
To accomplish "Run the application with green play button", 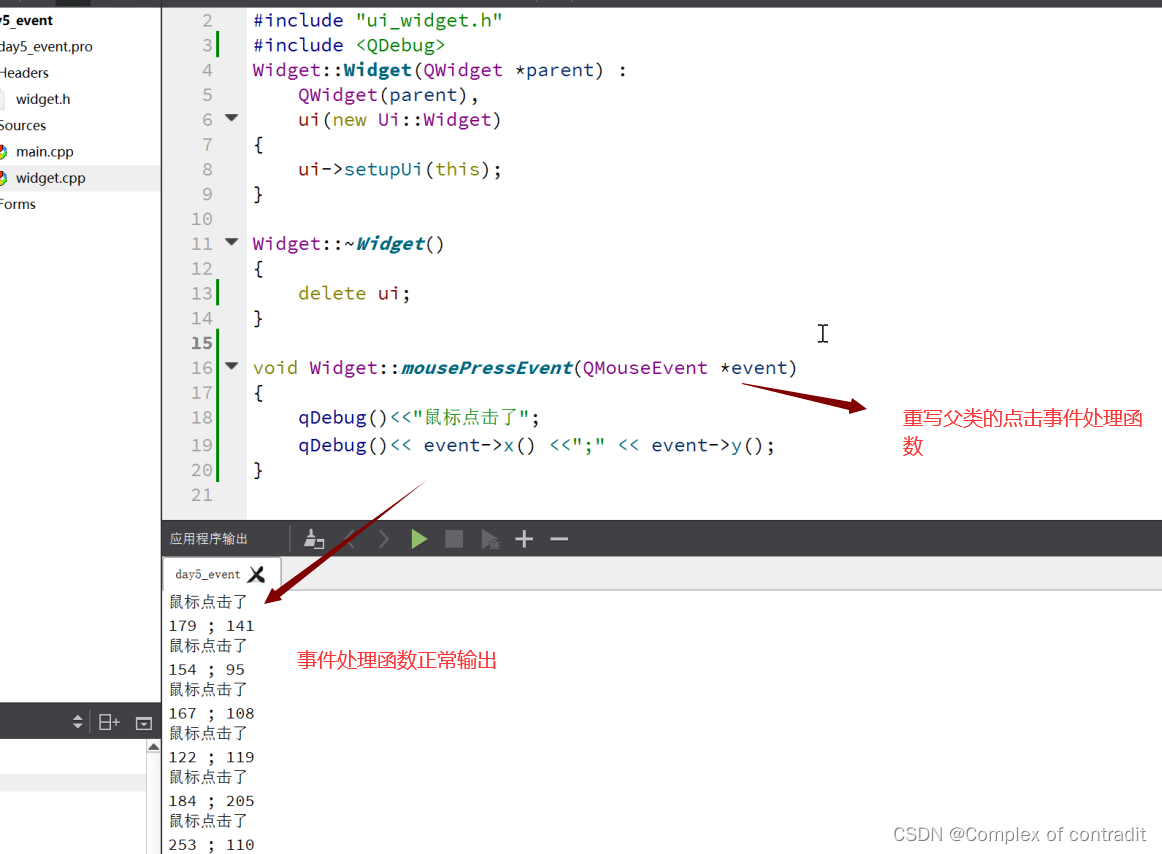I will [419, 539].
